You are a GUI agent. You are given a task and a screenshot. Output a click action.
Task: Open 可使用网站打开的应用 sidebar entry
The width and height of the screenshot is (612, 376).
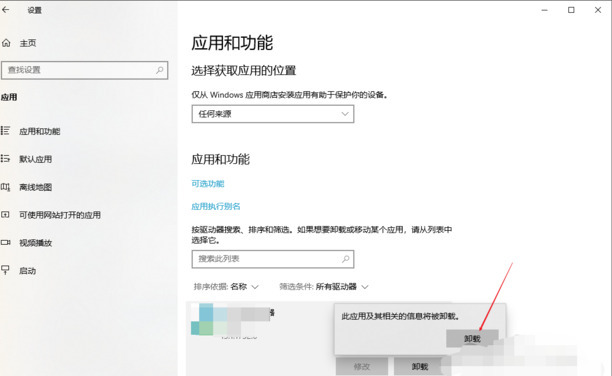[60, 215]
